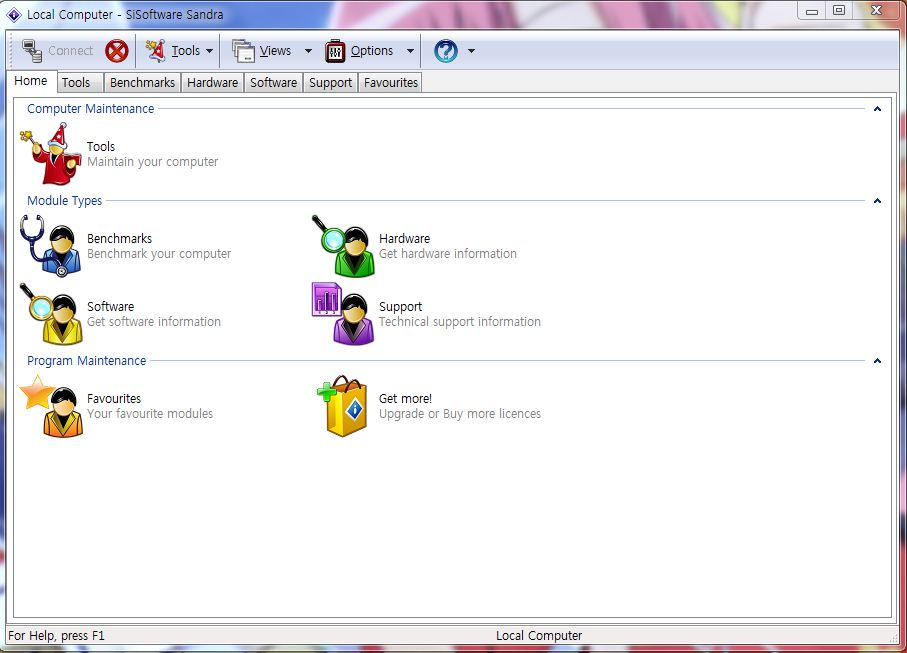Click the Favourites module title
The image size is (907, 653).
click(x=114, y=399)
